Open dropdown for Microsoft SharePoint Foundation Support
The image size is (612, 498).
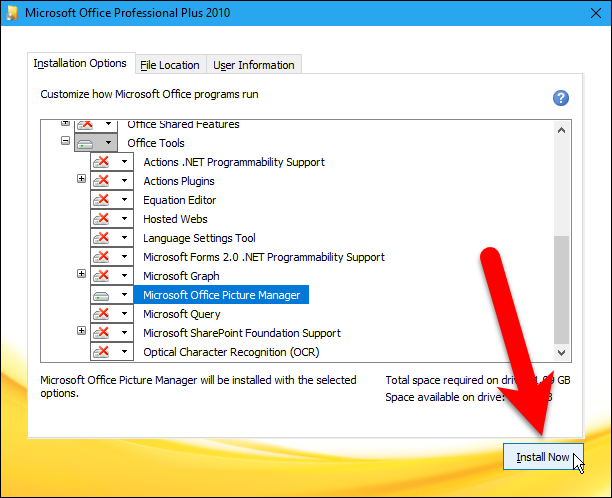pyautogui.click(x=125, y=333)
